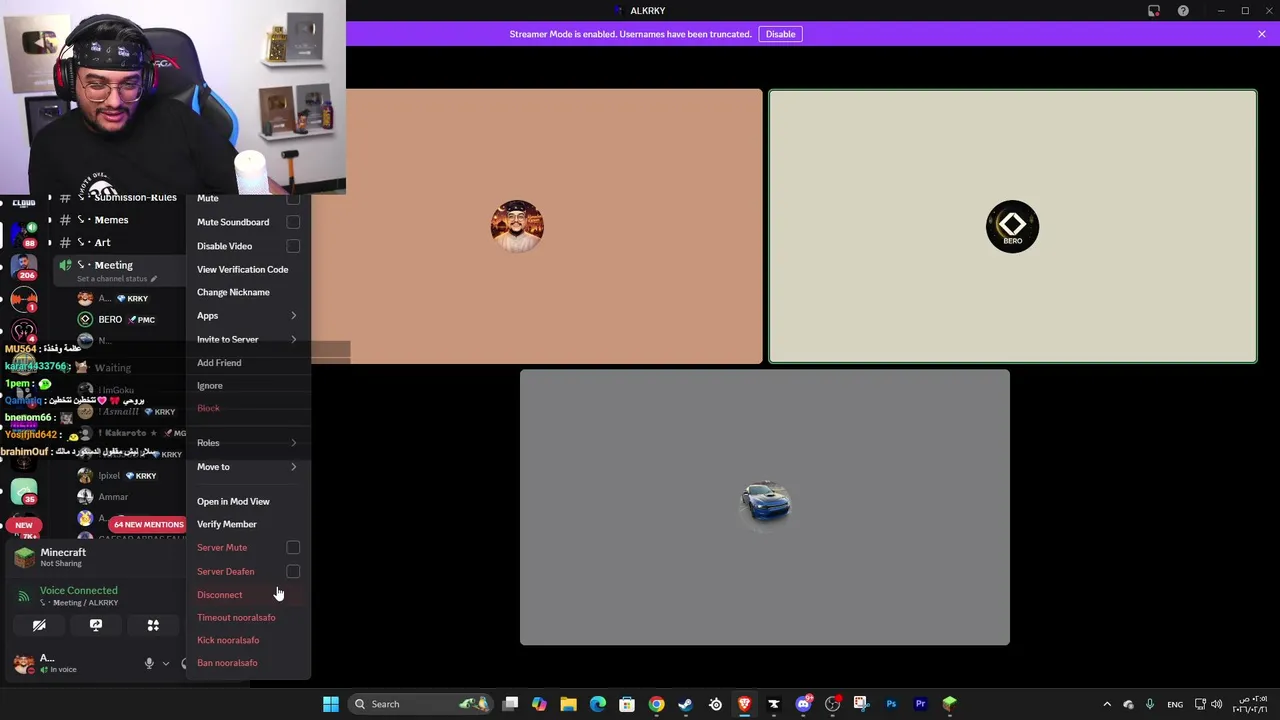
Task: Click the Share Your Screen icon
Action: [96, 625]
